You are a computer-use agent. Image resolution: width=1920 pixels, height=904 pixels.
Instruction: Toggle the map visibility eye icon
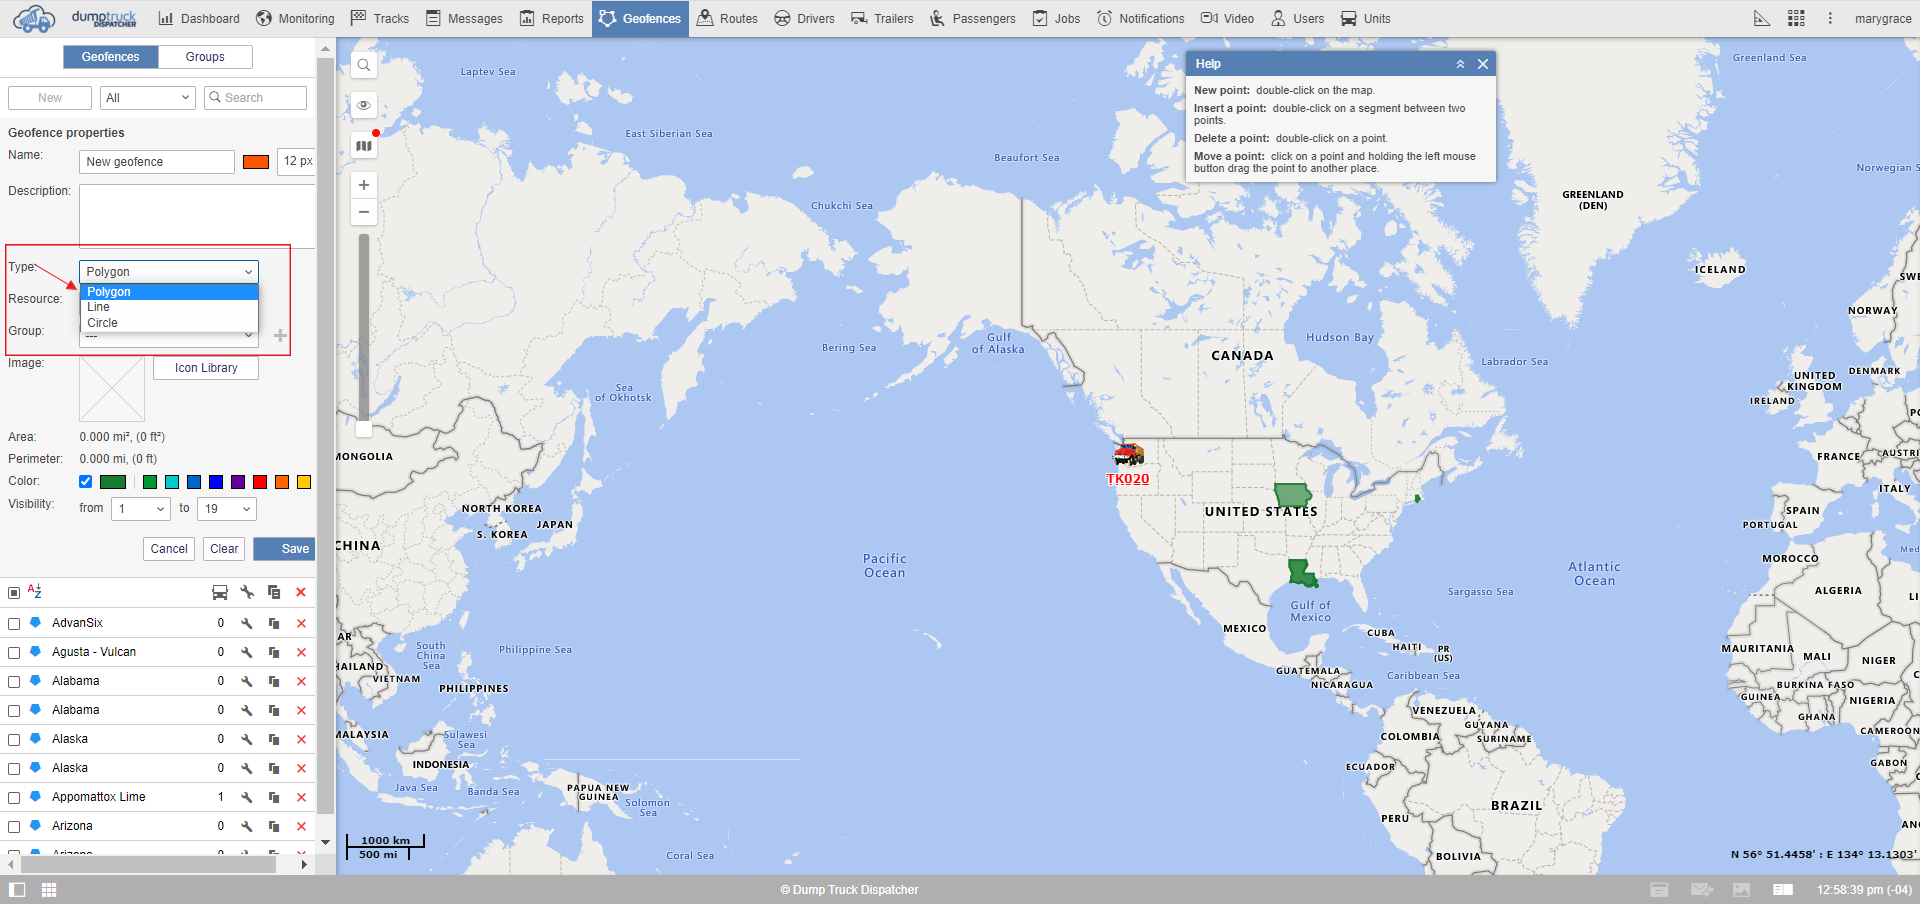363,104
